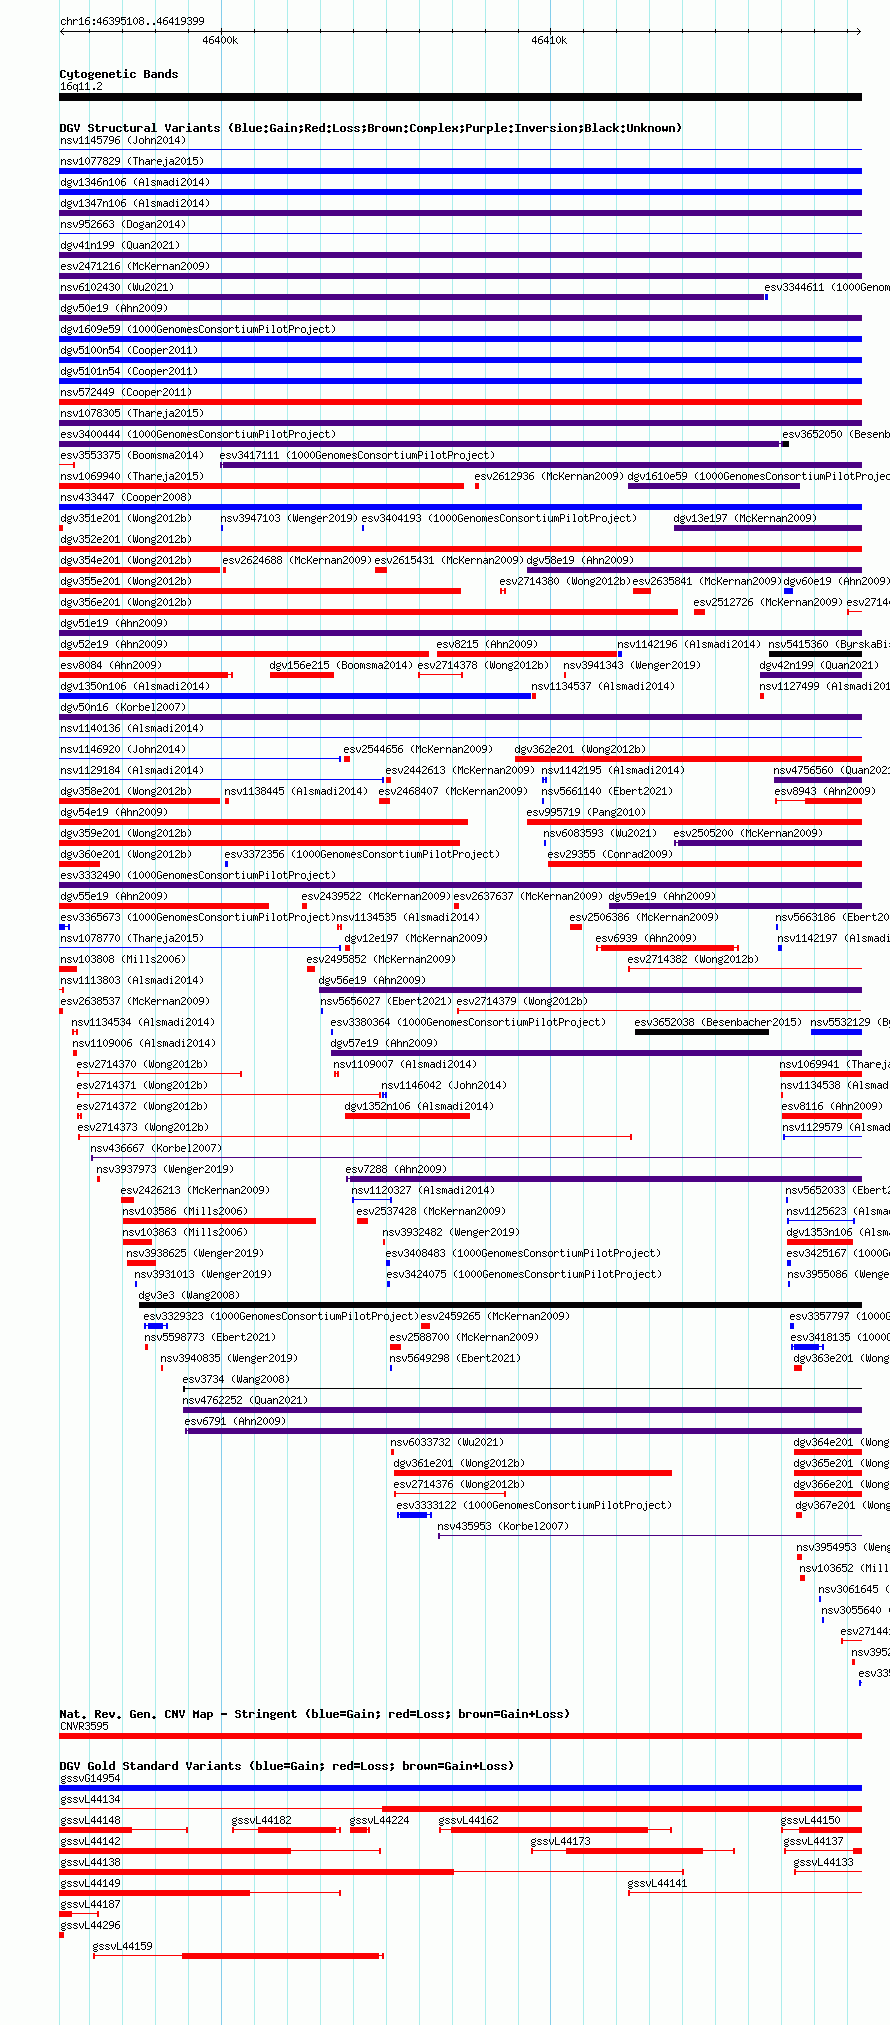Viewport: 890px width, 2025px height.
Task: Click esv3553375 (Boomsma2014) label
Action: (x=131, y=455)
